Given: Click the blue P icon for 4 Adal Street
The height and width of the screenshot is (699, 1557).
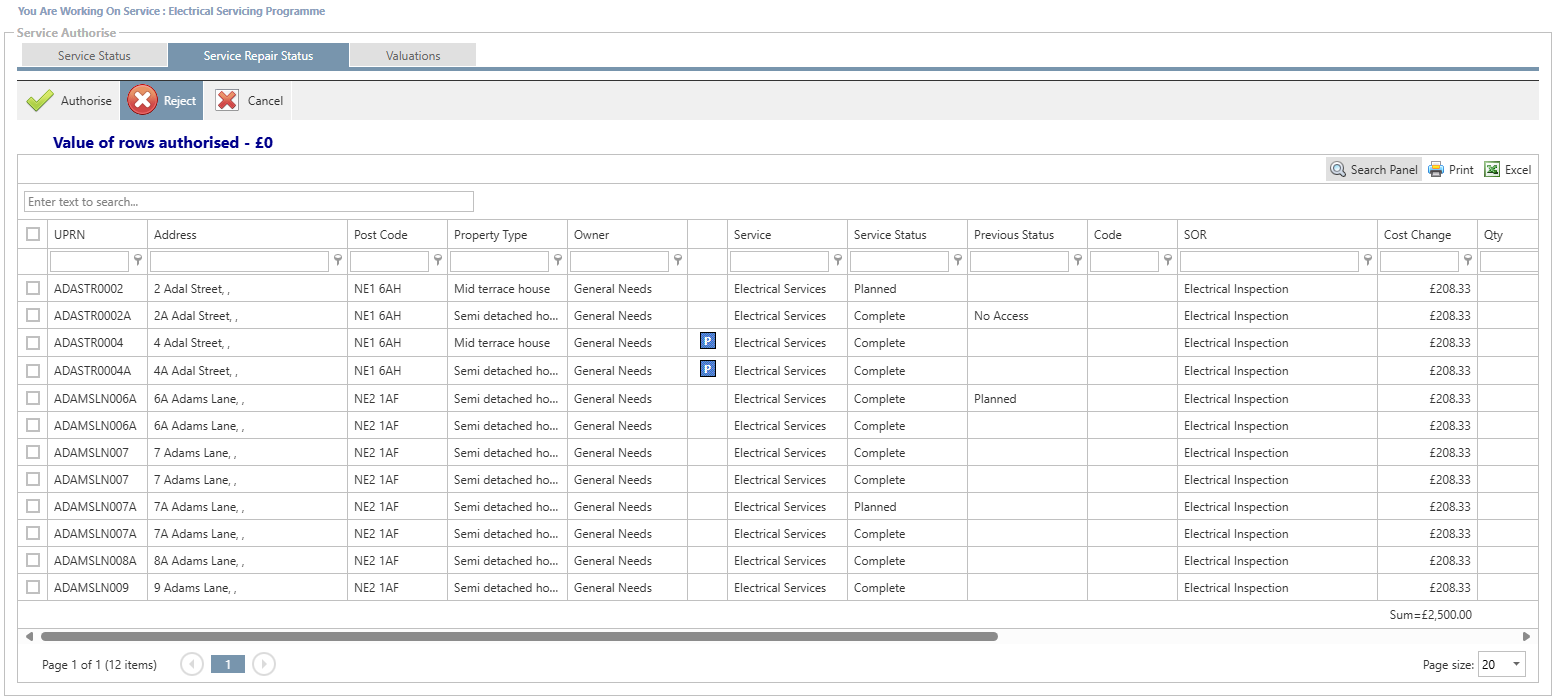Looking at the screenshot, I should pyautogui.click(x=708, y=342).
